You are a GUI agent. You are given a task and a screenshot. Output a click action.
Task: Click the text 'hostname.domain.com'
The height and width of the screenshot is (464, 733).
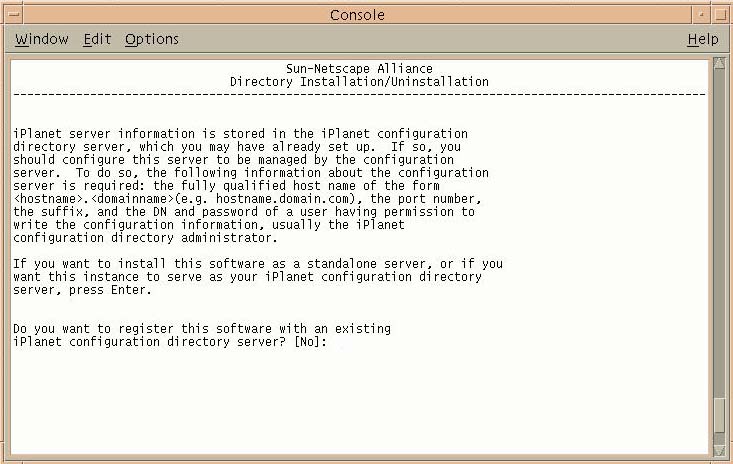[282, 199]
